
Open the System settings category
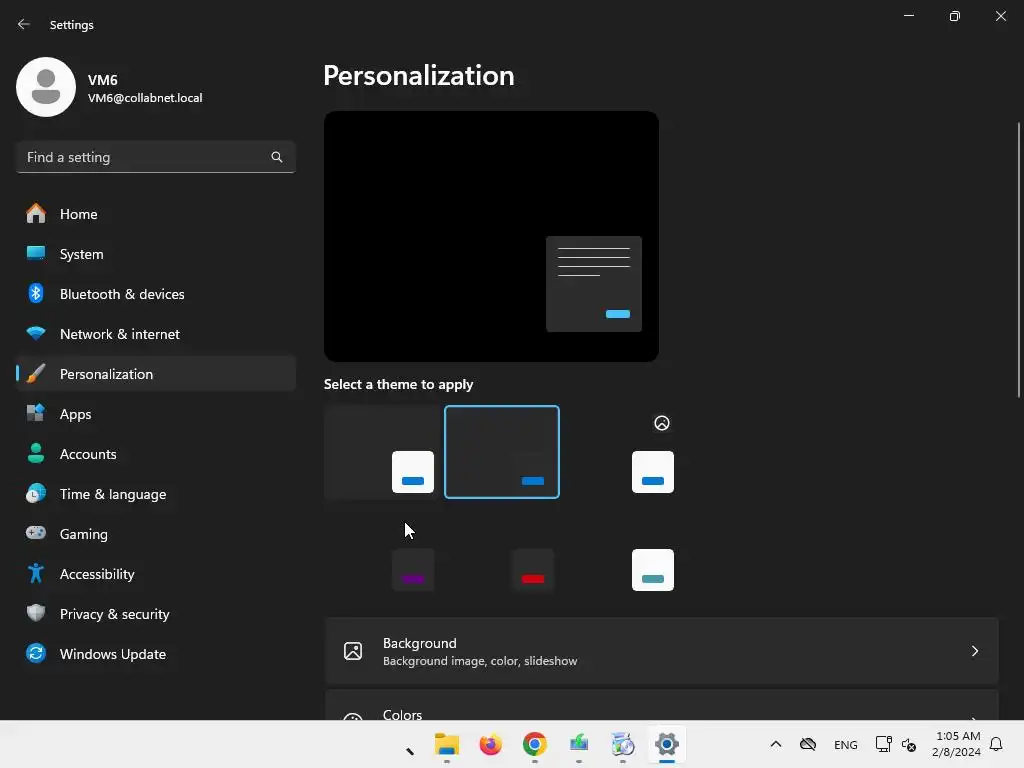155,254
